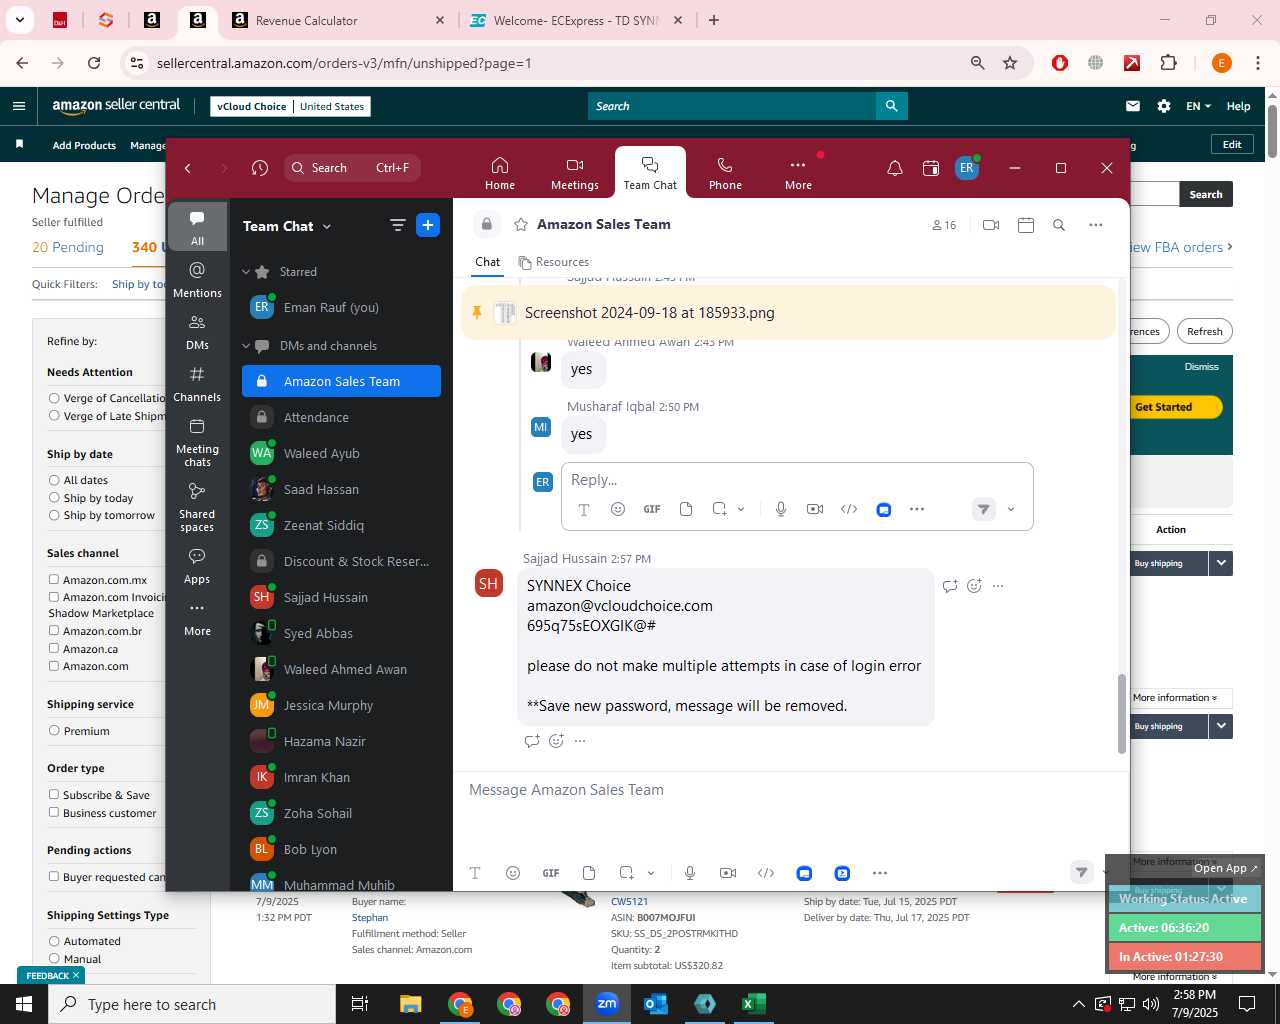This screenshot has height=1024, width=1280.
Task: Go back using Zoom back arrow
Action: coord(188,168)
